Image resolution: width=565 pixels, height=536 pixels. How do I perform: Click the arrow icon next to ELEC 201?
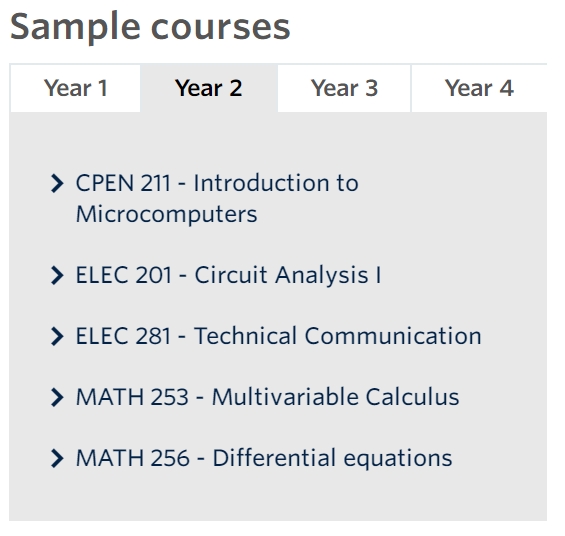(57, 276)
